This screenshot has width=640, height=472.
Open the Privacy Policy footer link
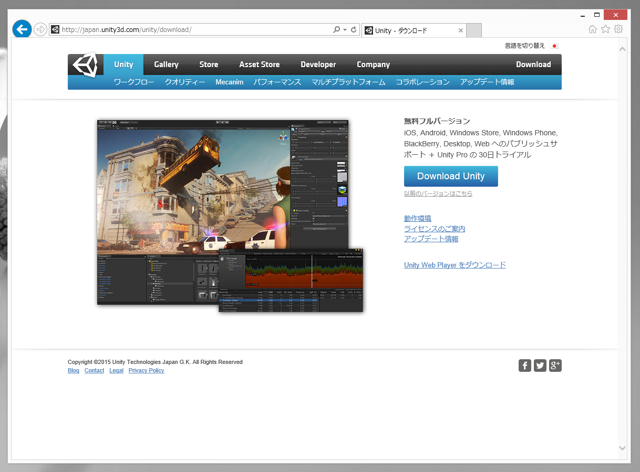point(146,370)
